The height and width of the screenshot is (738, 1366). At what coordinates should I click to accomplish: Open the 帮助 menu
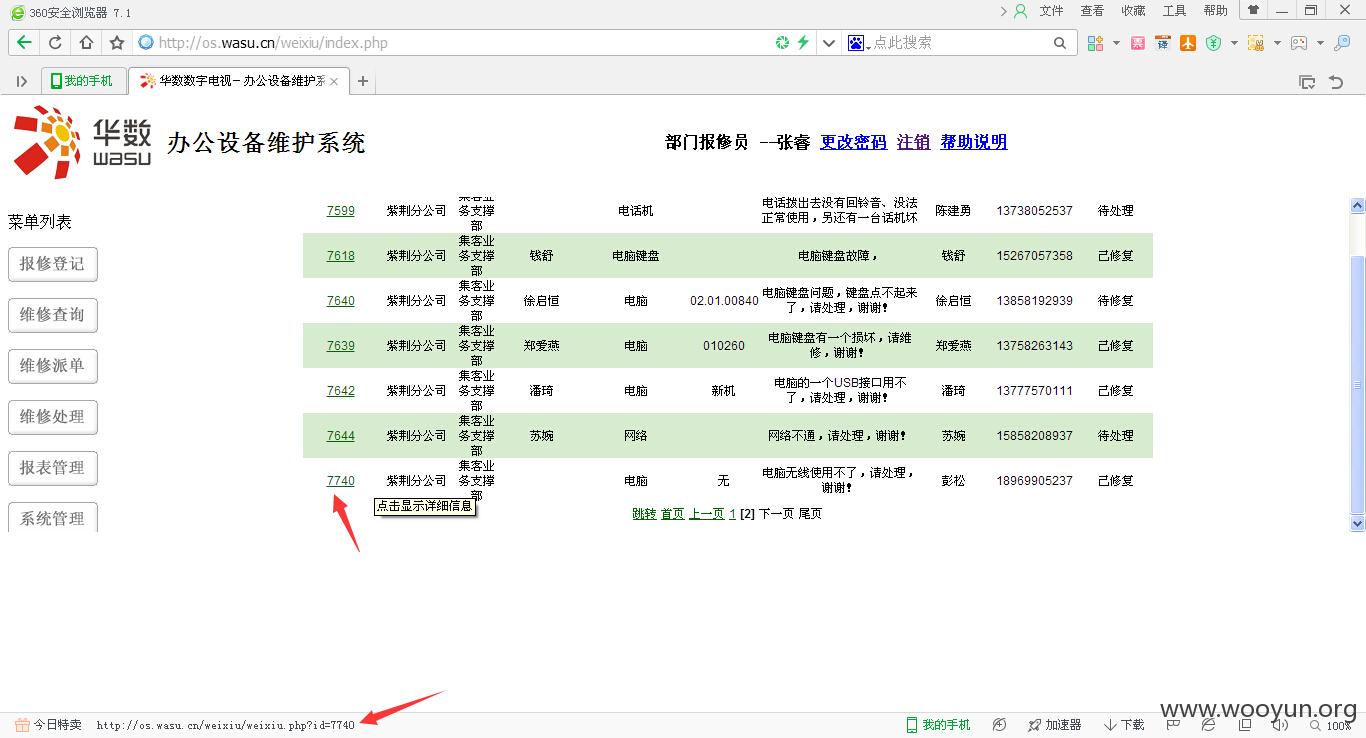pos(1215,11)
